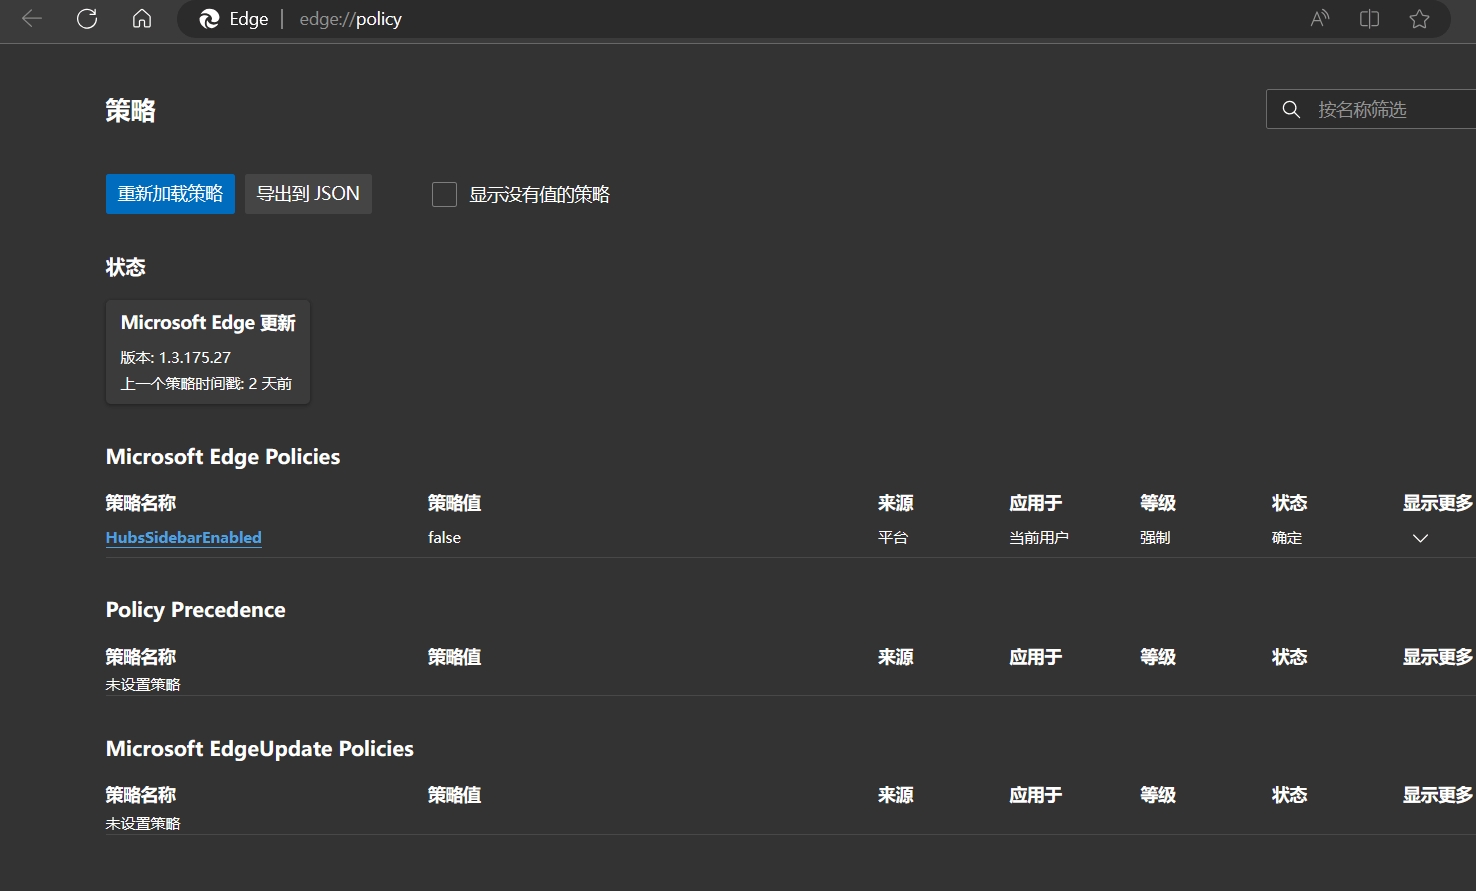This screenshot has height=891, width=1476.
Task: Click the 上一个策略时间戳: 2 天前 text
Action: coord(206,384)
